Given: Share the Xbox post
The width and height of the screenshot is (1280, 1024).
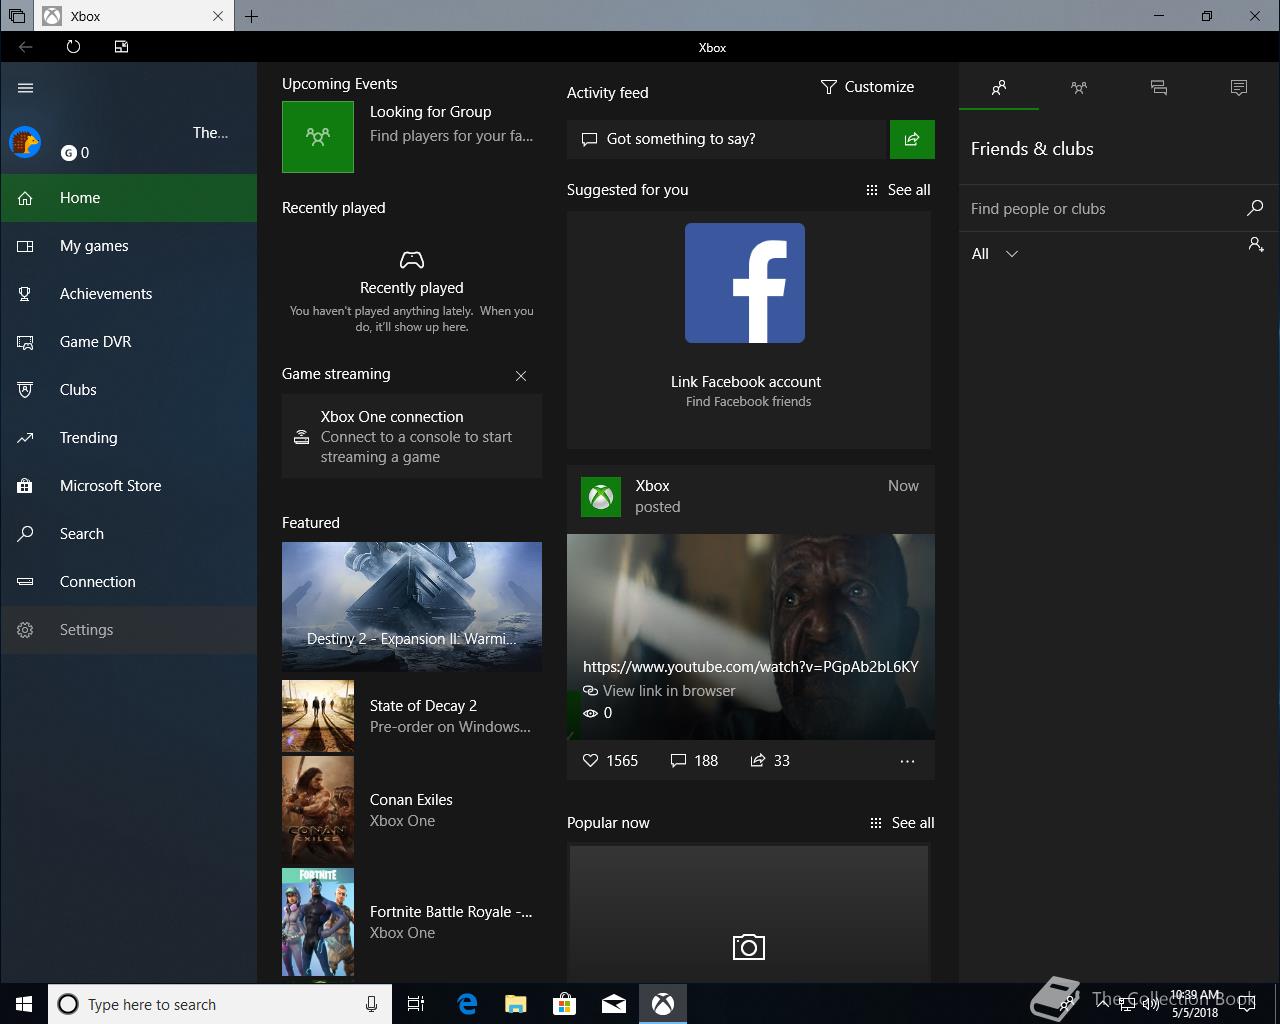Looking at the screenshot, I should coord(770,761).
